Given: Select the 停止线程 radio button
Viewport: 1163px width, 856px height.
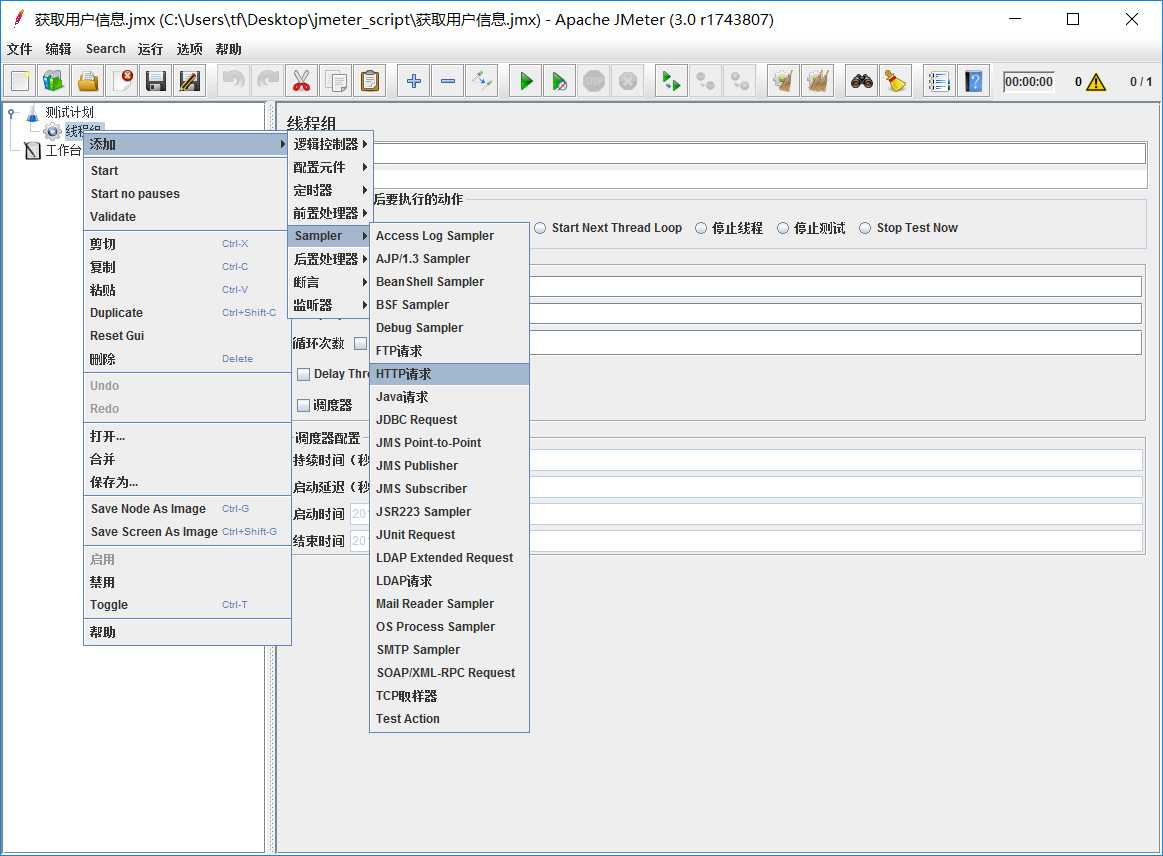Looking at the screenshot, I should pos(701,228).
